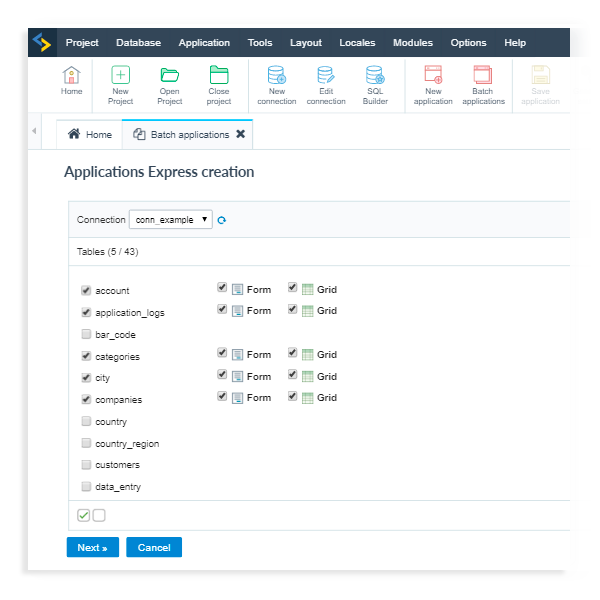Uncheck the account table checkbox
The width and height of the screenshot is (600, 600).
point(86,291)
